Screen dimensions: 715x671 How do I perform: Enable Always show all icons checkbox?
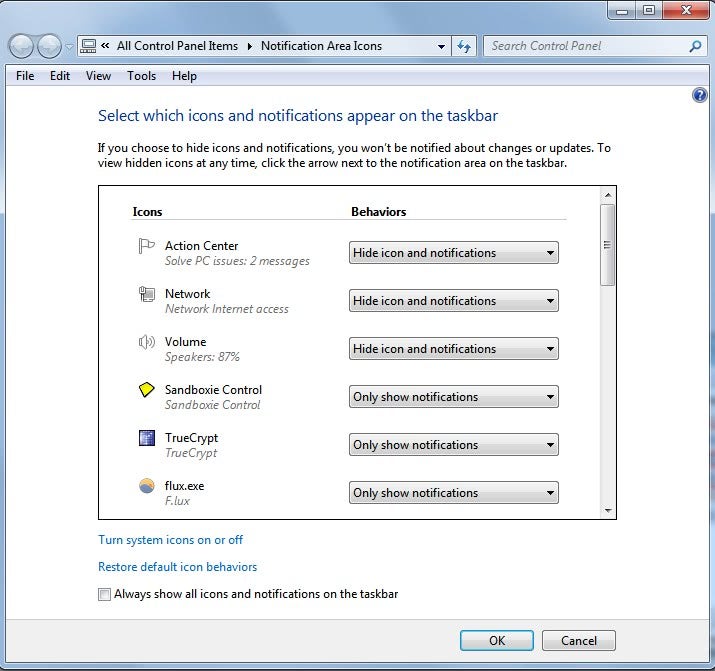click(104, 594)
